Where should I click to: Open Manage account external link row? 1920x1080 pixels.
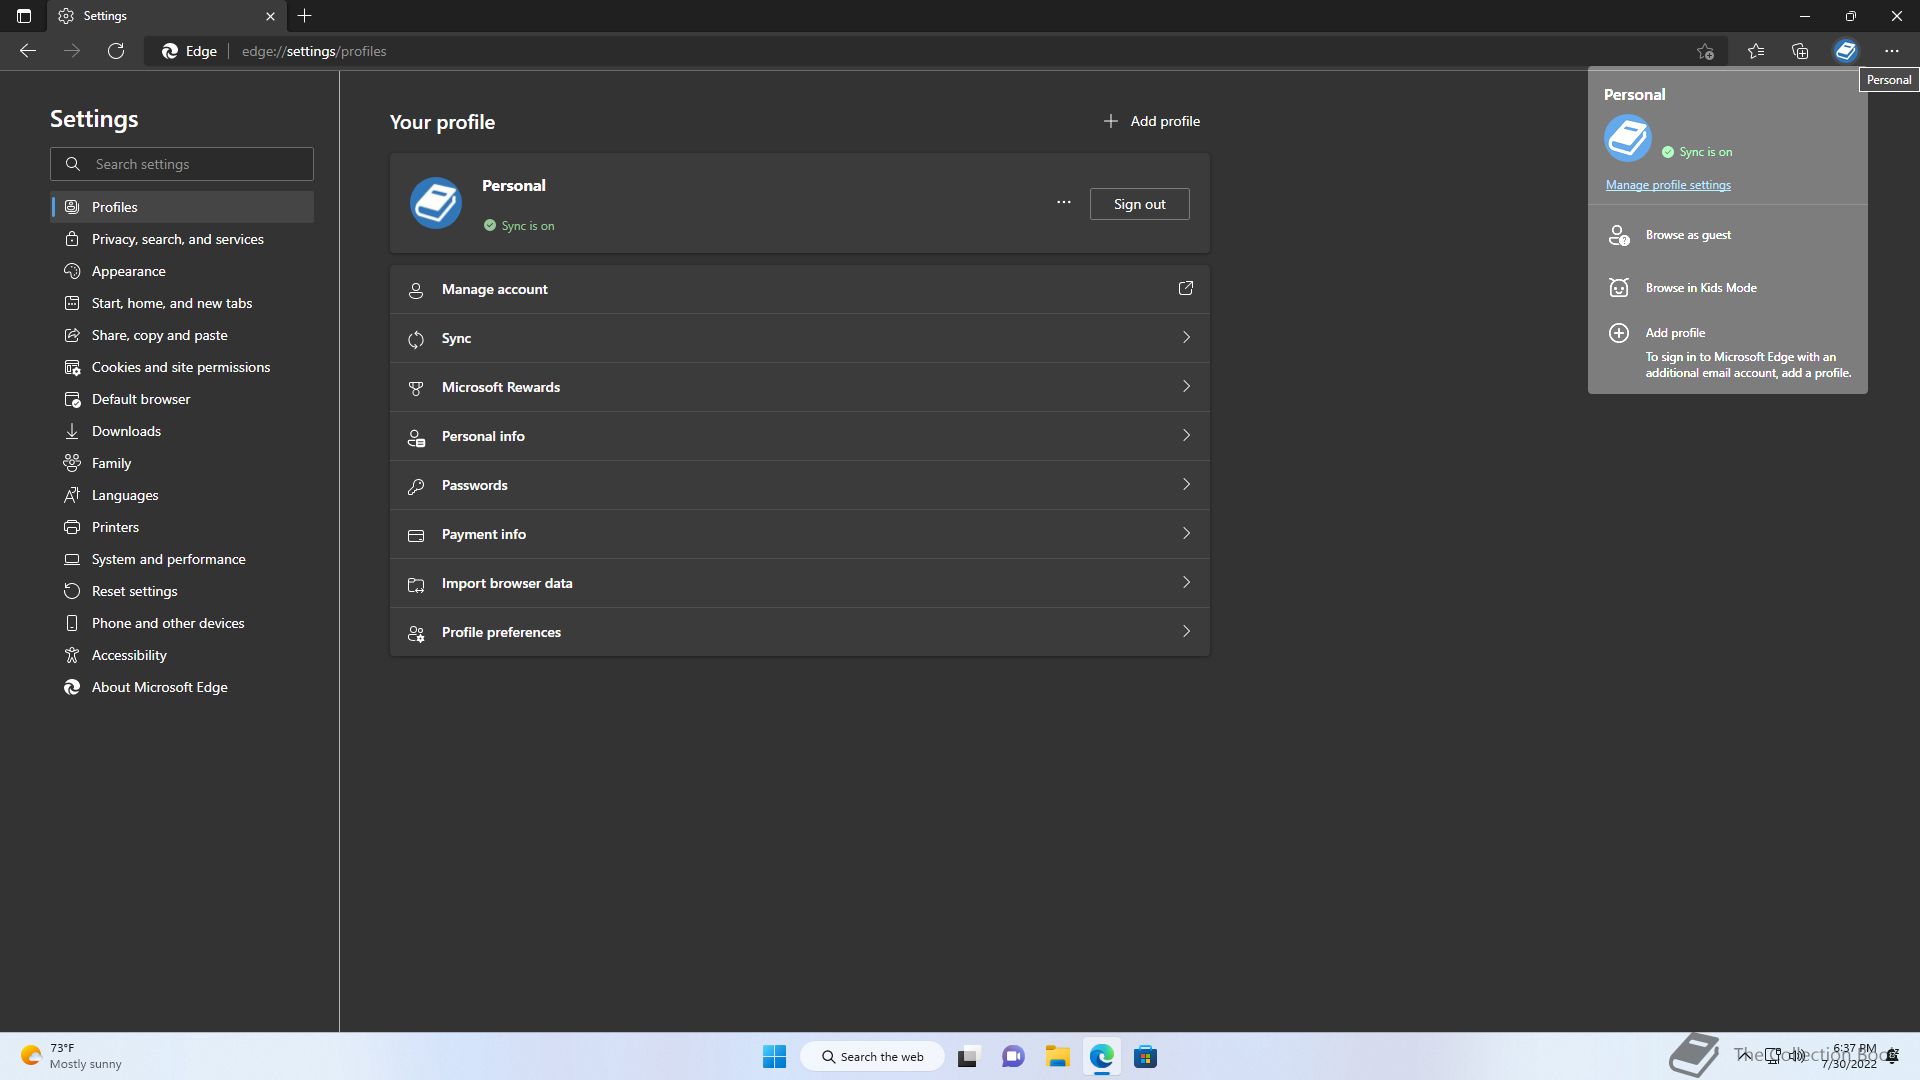(x=800, y=289)
